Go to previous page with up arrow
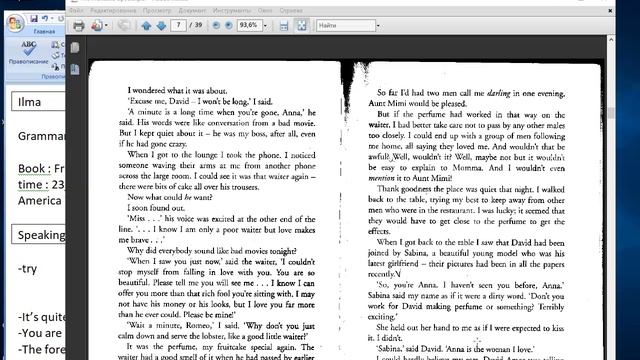The image size is (640, 360). (x=146, y=26)
